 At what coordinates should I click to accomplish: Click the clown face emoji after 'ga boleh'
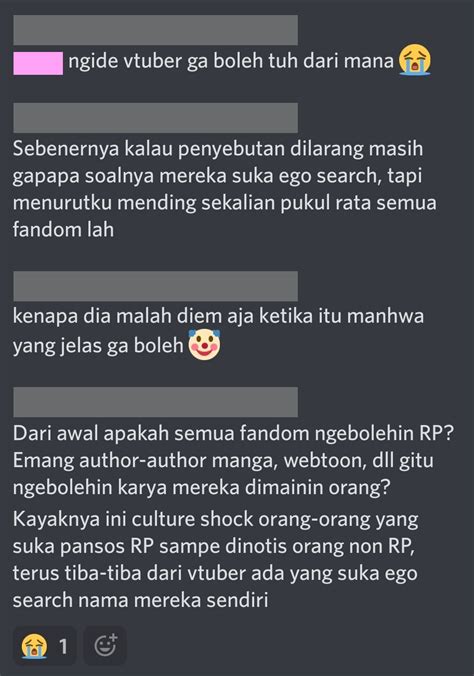(x=204, y=344)
